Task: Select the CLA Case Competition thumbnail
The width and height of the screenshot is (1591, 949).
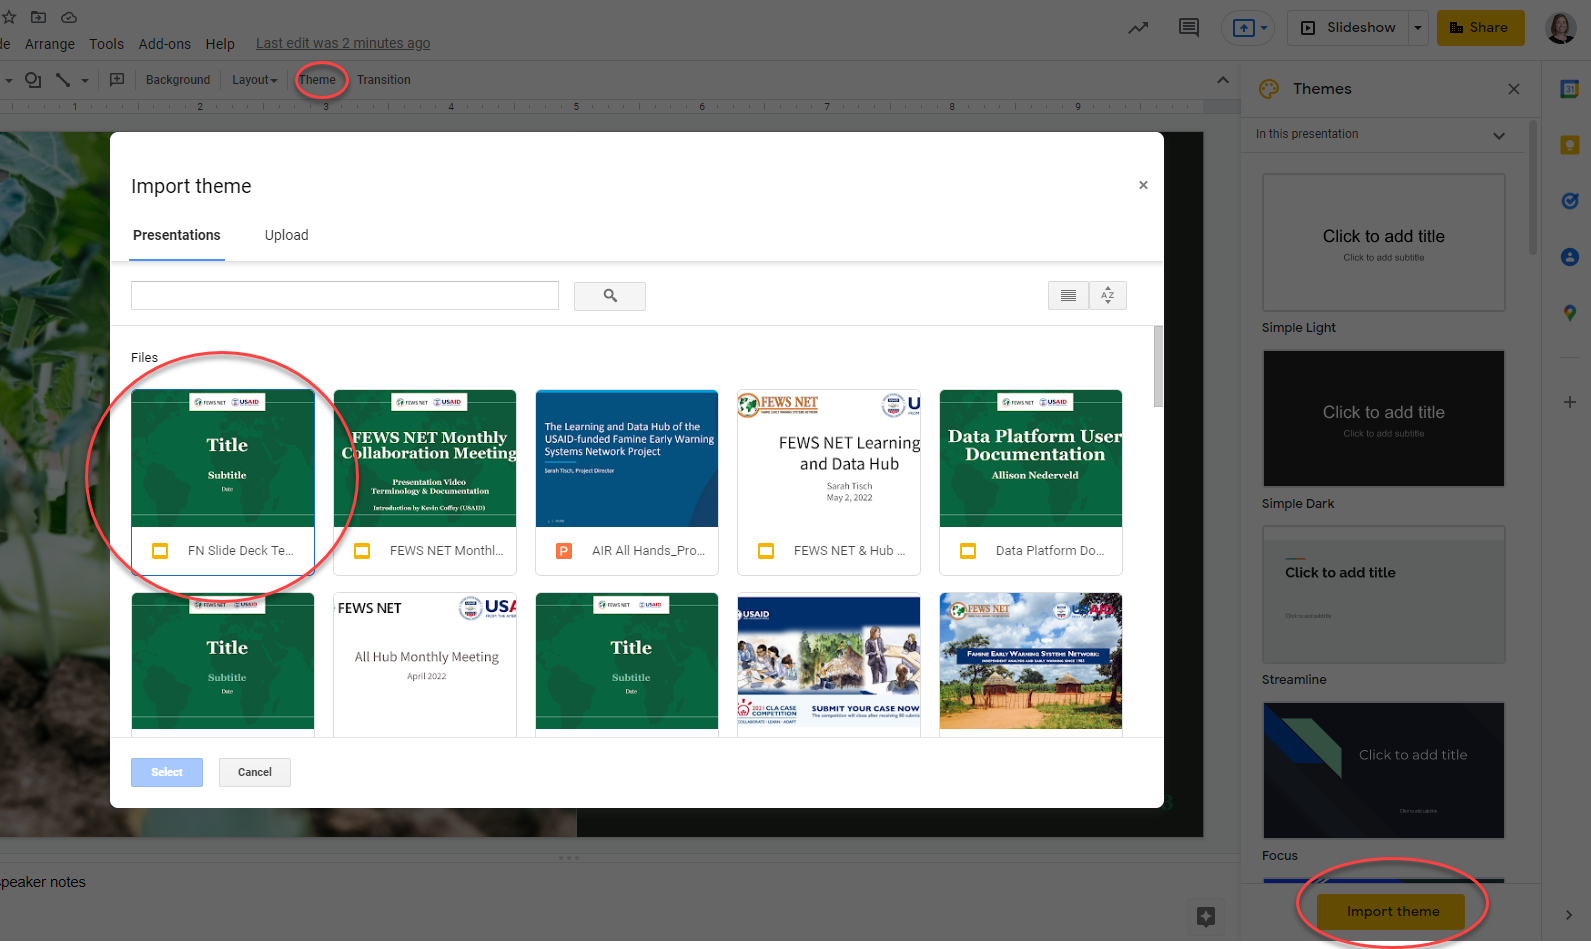Action: coord(829,664)
